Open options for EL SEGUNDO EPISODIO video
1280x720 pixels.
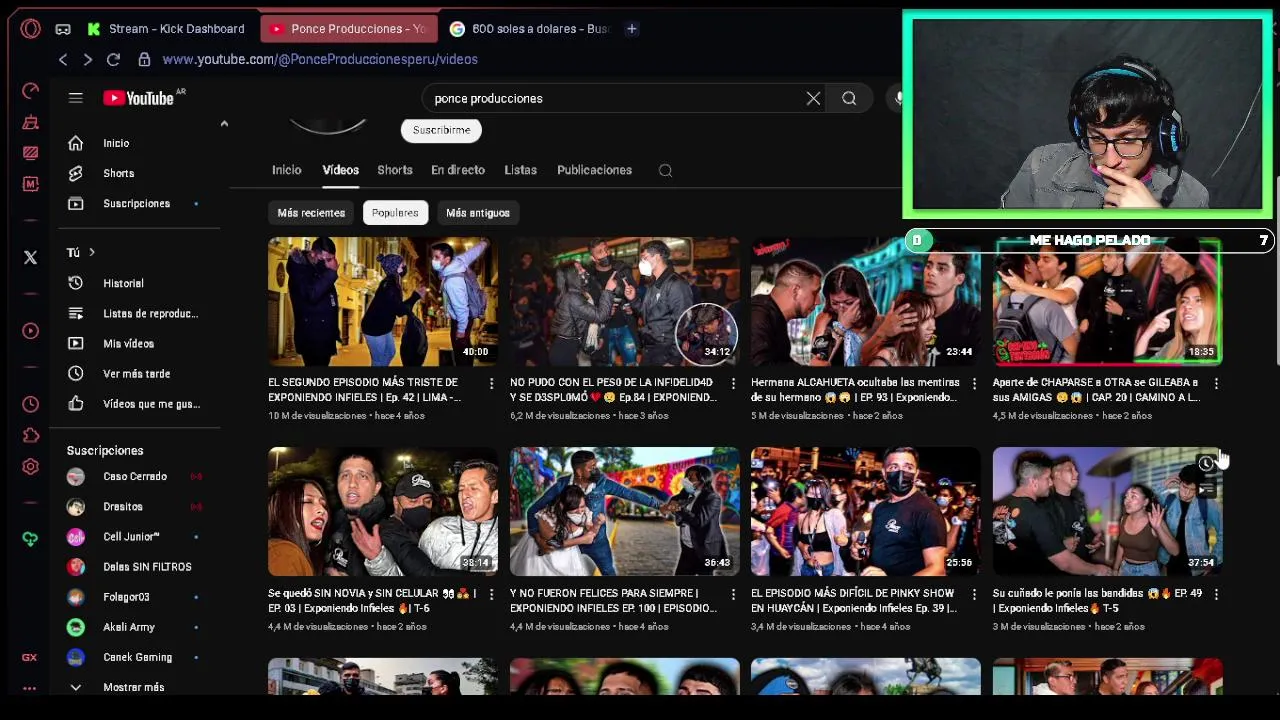(x=491, y=383)
